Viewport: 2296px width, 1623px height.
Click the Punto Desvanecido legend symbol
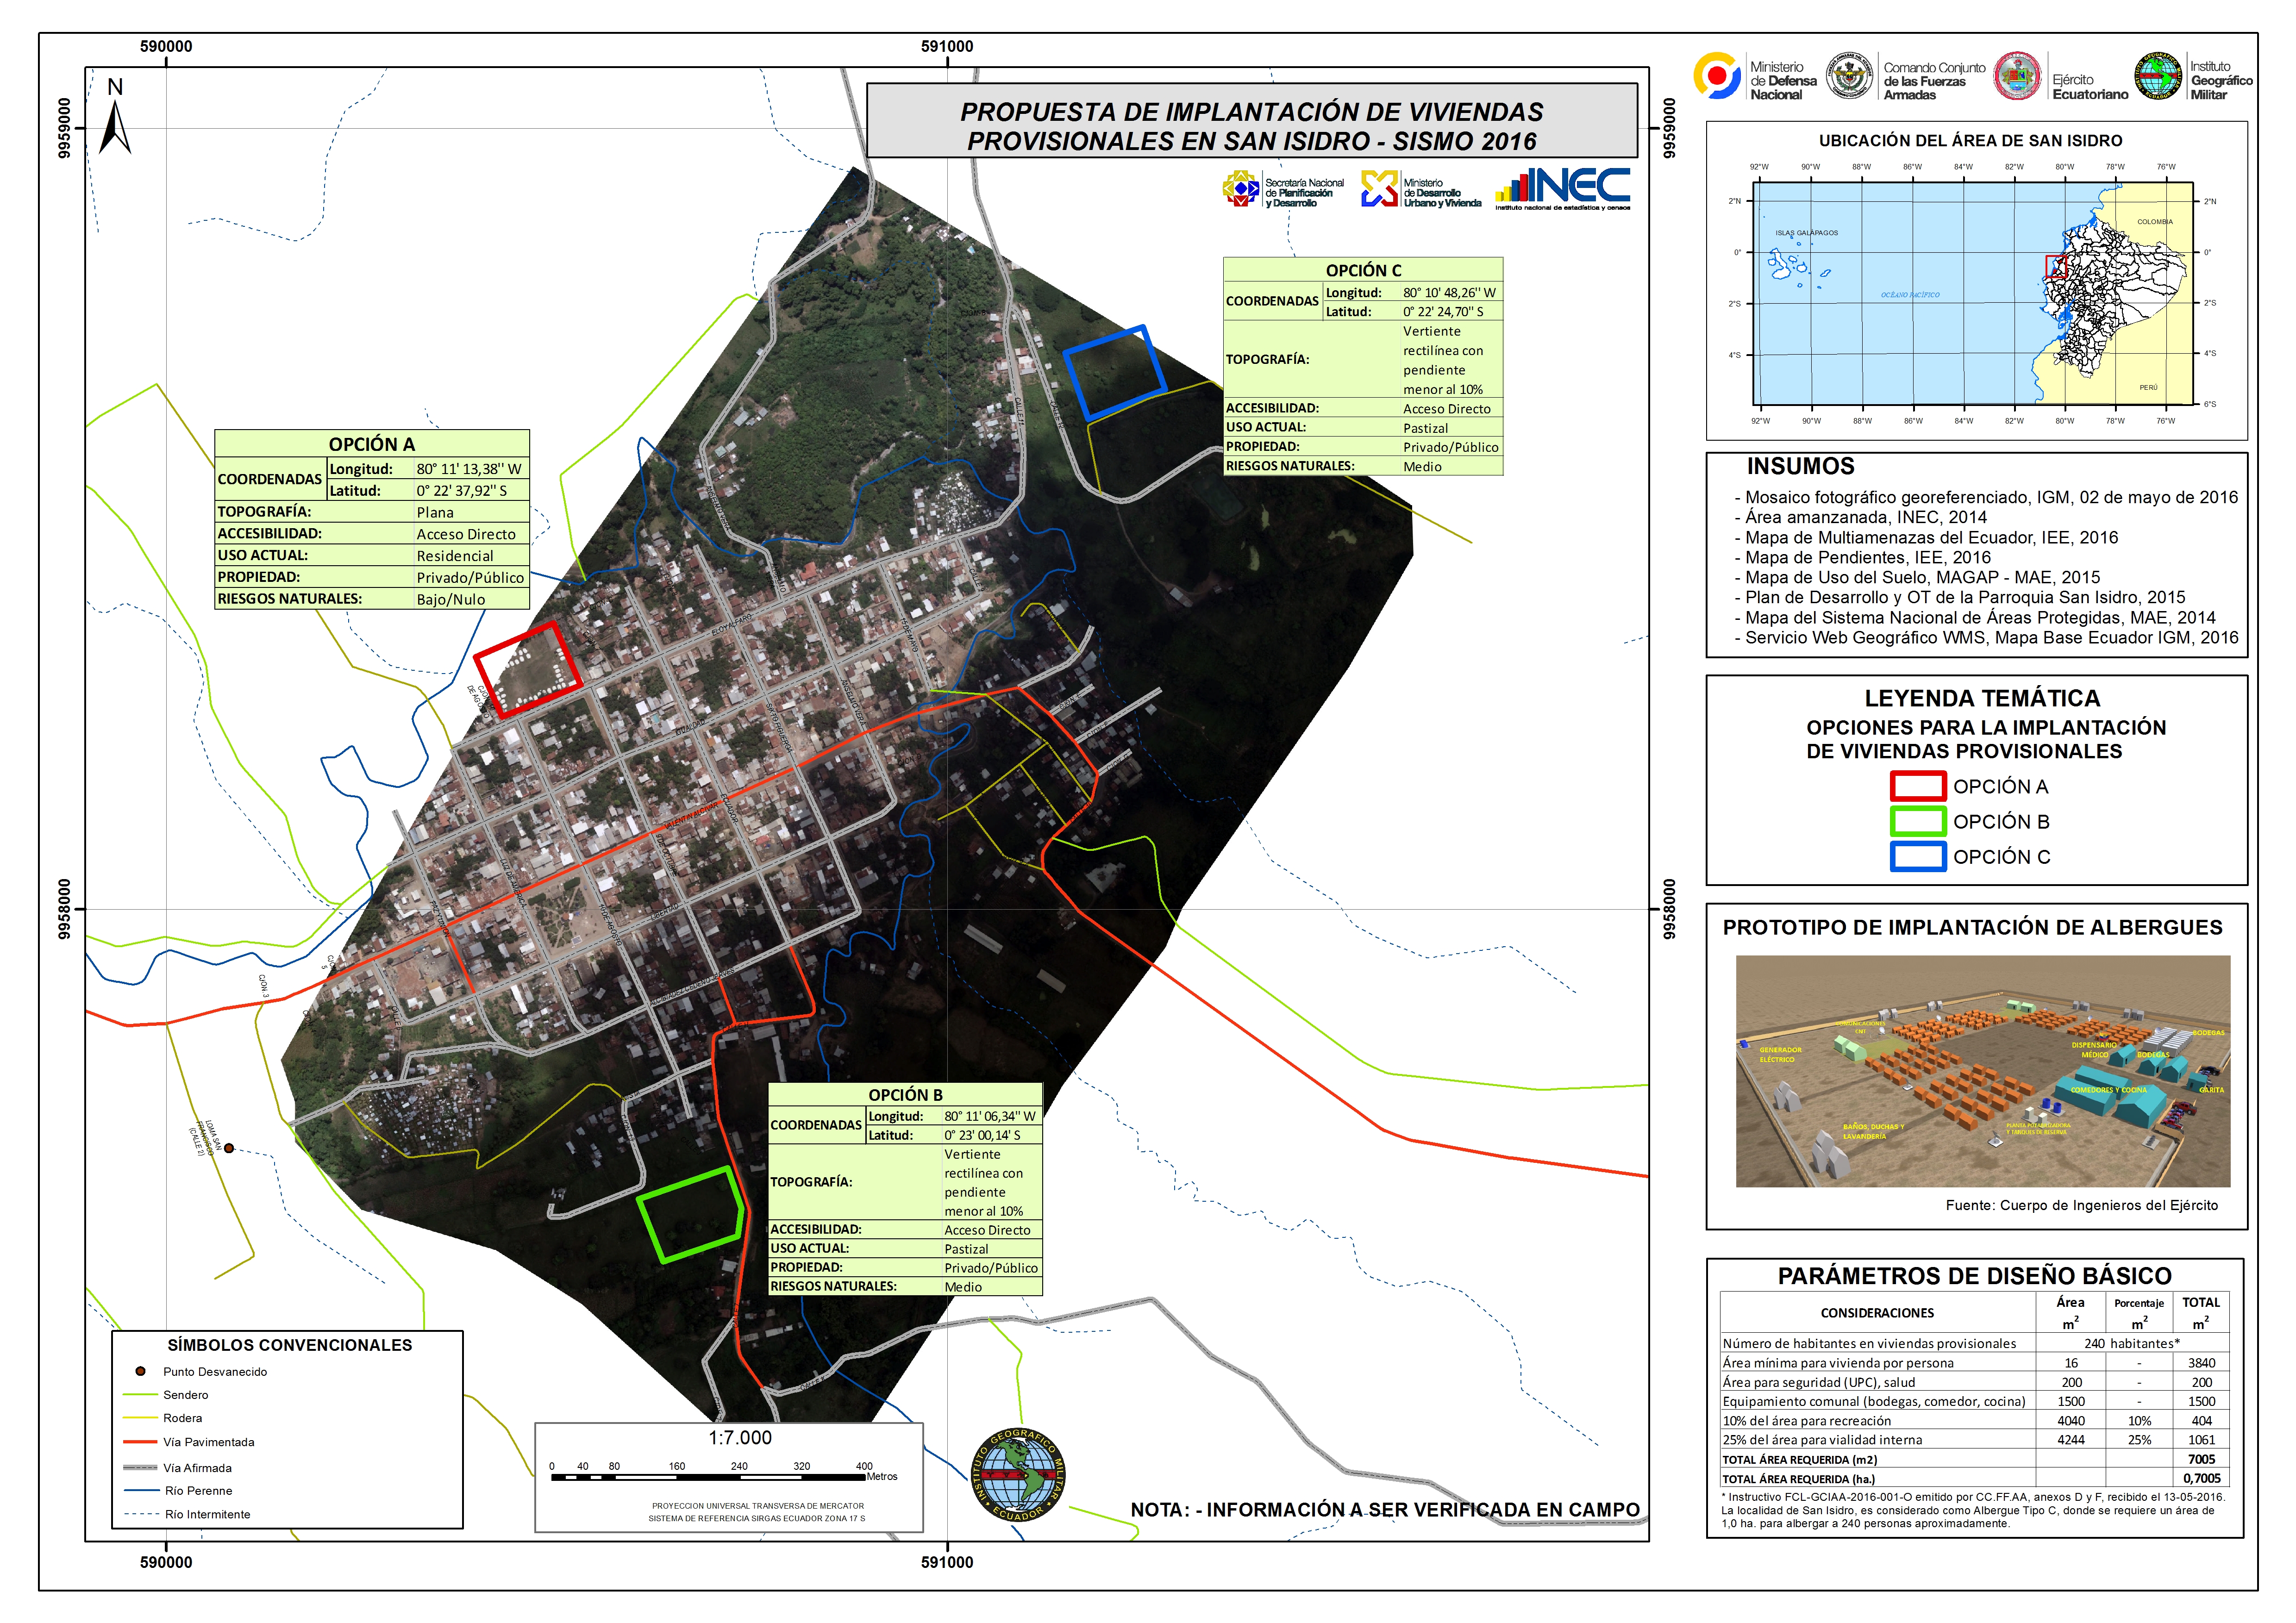pos(141,1371)
